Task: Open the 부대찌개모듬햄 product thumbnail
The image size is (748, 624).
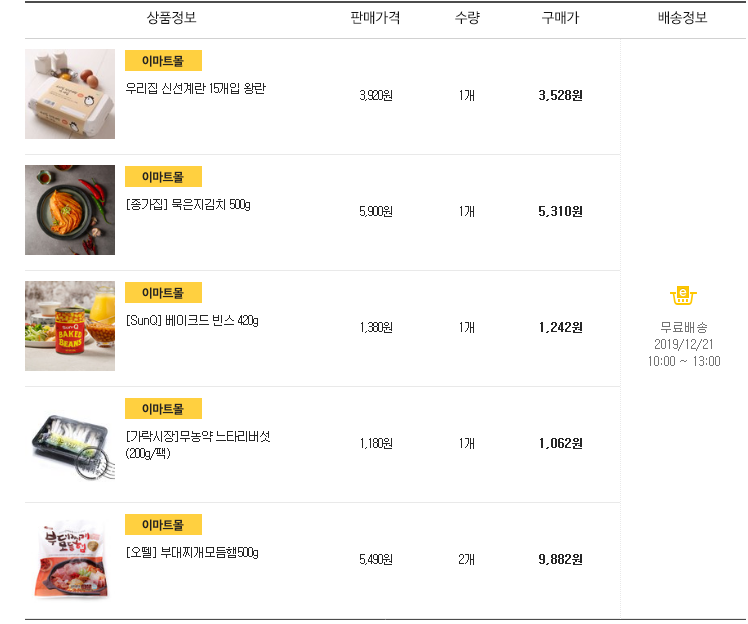Action: (70, 558)
